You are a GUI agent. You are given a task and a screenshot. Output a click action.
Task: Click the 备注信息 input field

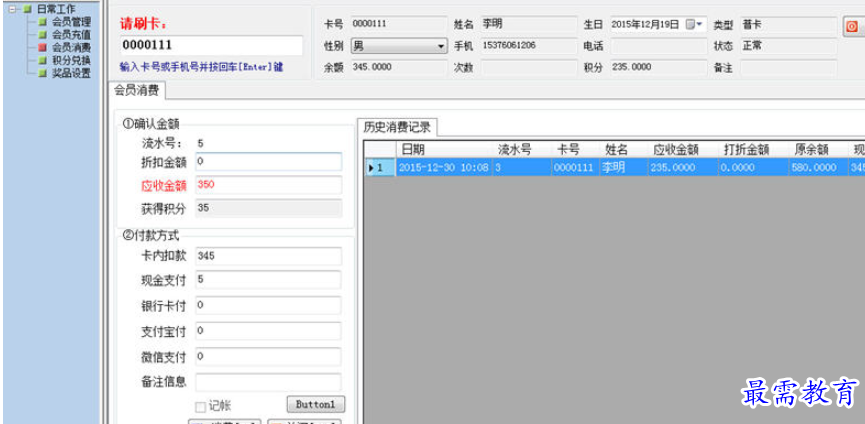pyautogui.click(x=268, y=382)
